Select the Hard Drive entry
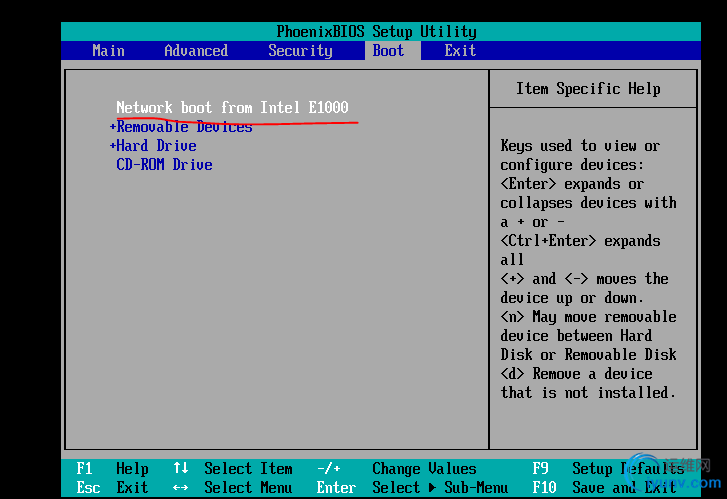Image resolution: width=727 pixels, height=499 pixels. [156, 146]
